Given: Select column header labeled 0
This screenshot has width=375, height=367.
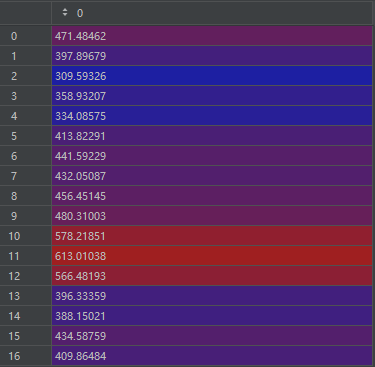Looking at the screenshot, I should (x=212, y=13).
